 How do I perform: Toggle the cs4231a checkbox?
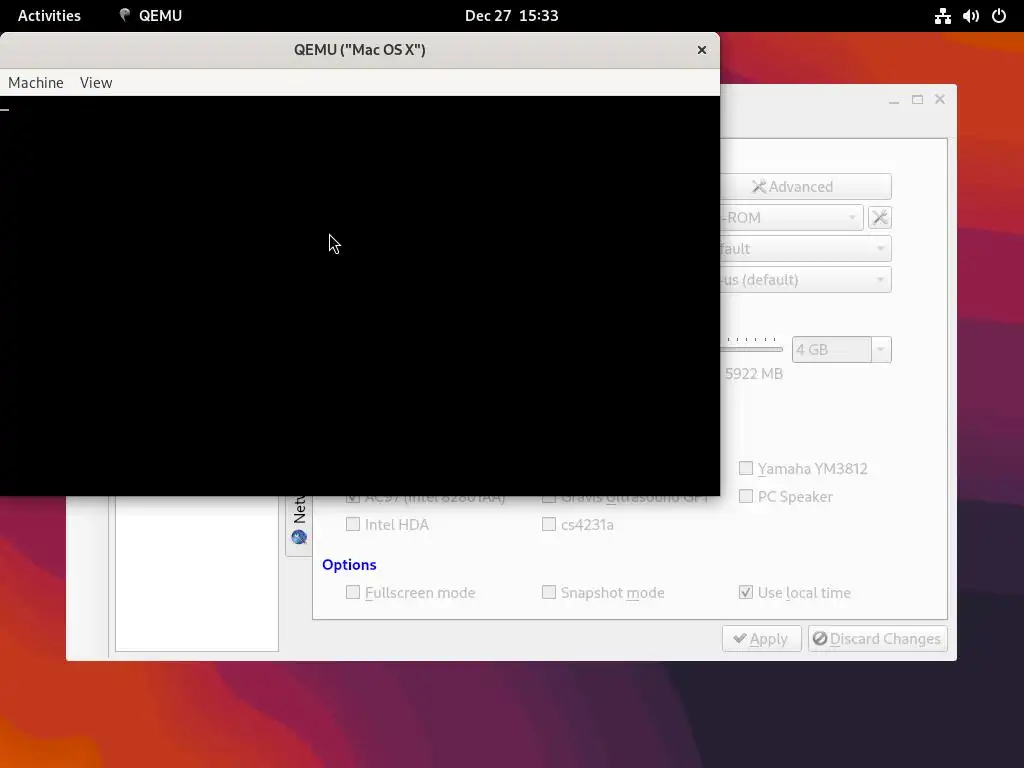[x=549, y=524]
